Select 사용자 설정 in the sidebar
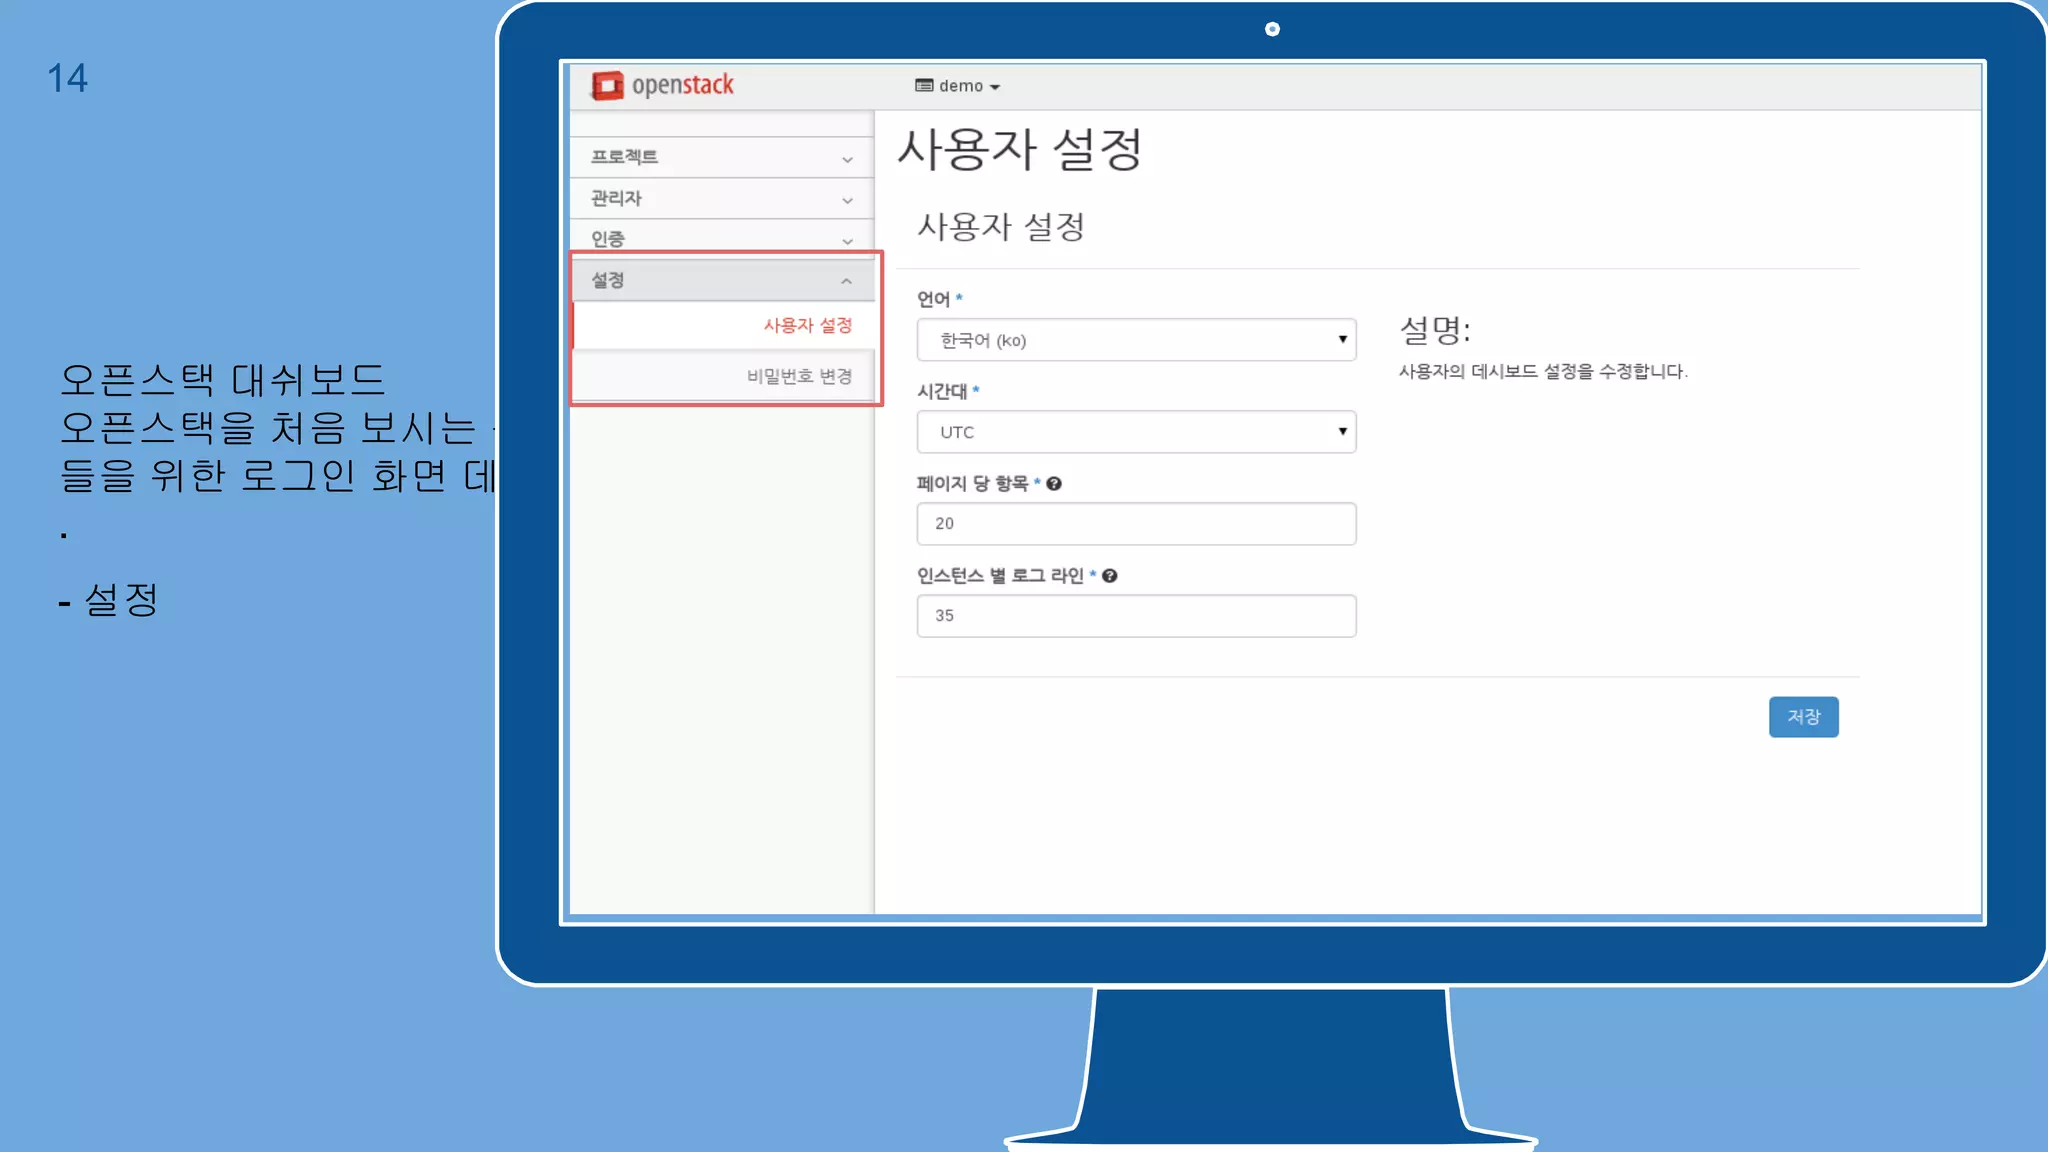Screen dimensions: 2048x1152 807,326
